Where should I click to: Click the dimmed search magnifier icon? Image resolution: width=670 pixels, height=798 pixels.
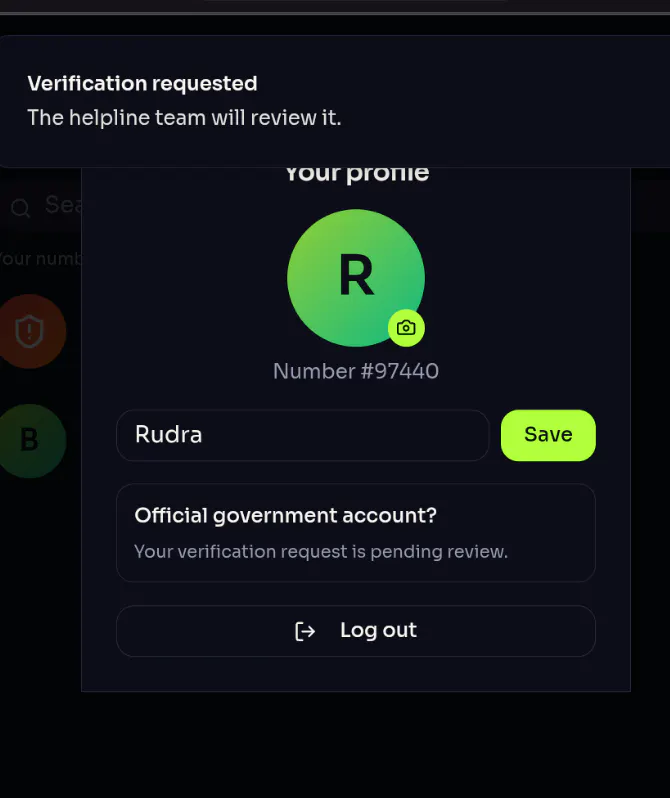20,208
